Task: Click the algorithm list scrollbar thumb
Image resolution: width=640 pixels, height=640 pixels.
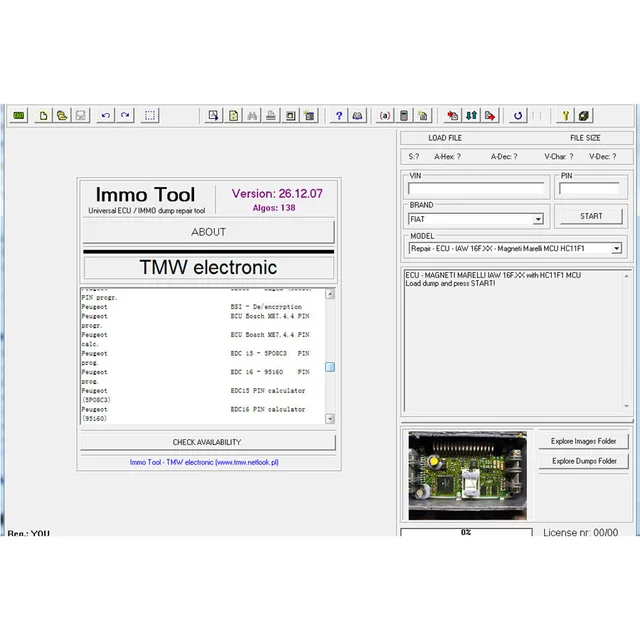Action: (330, 367)
